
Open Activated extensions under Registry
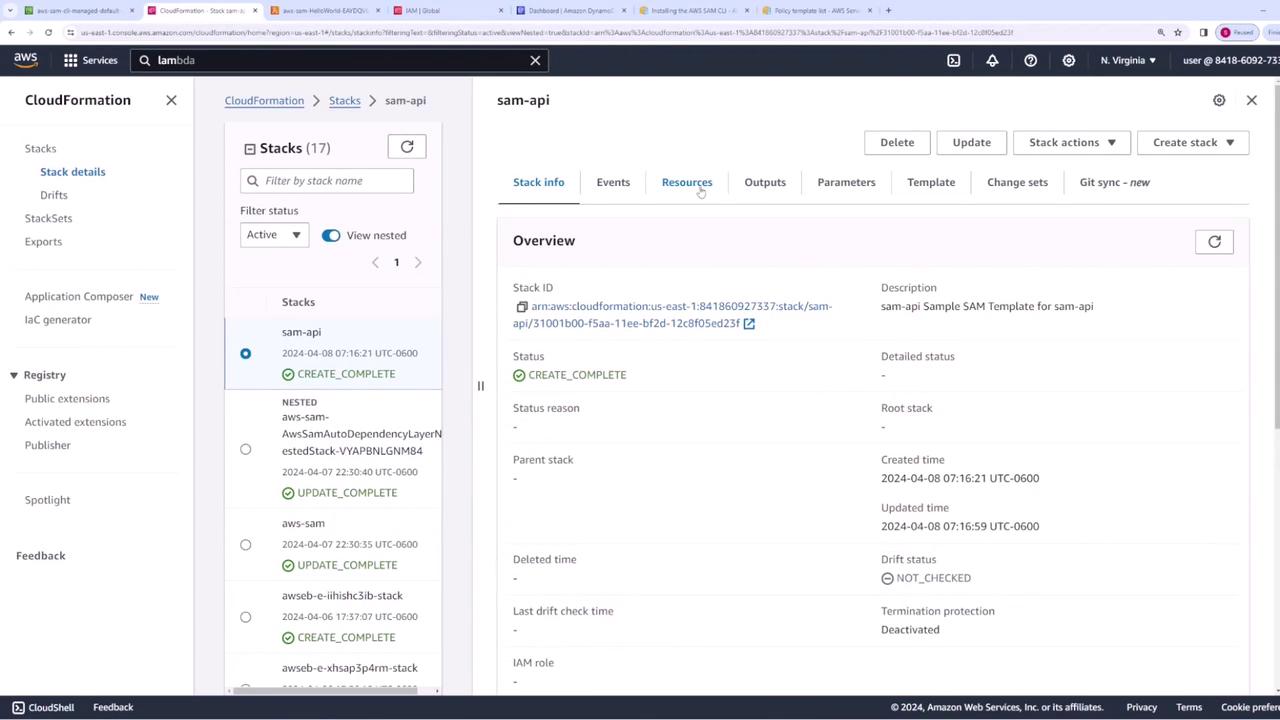pos(75,421)
